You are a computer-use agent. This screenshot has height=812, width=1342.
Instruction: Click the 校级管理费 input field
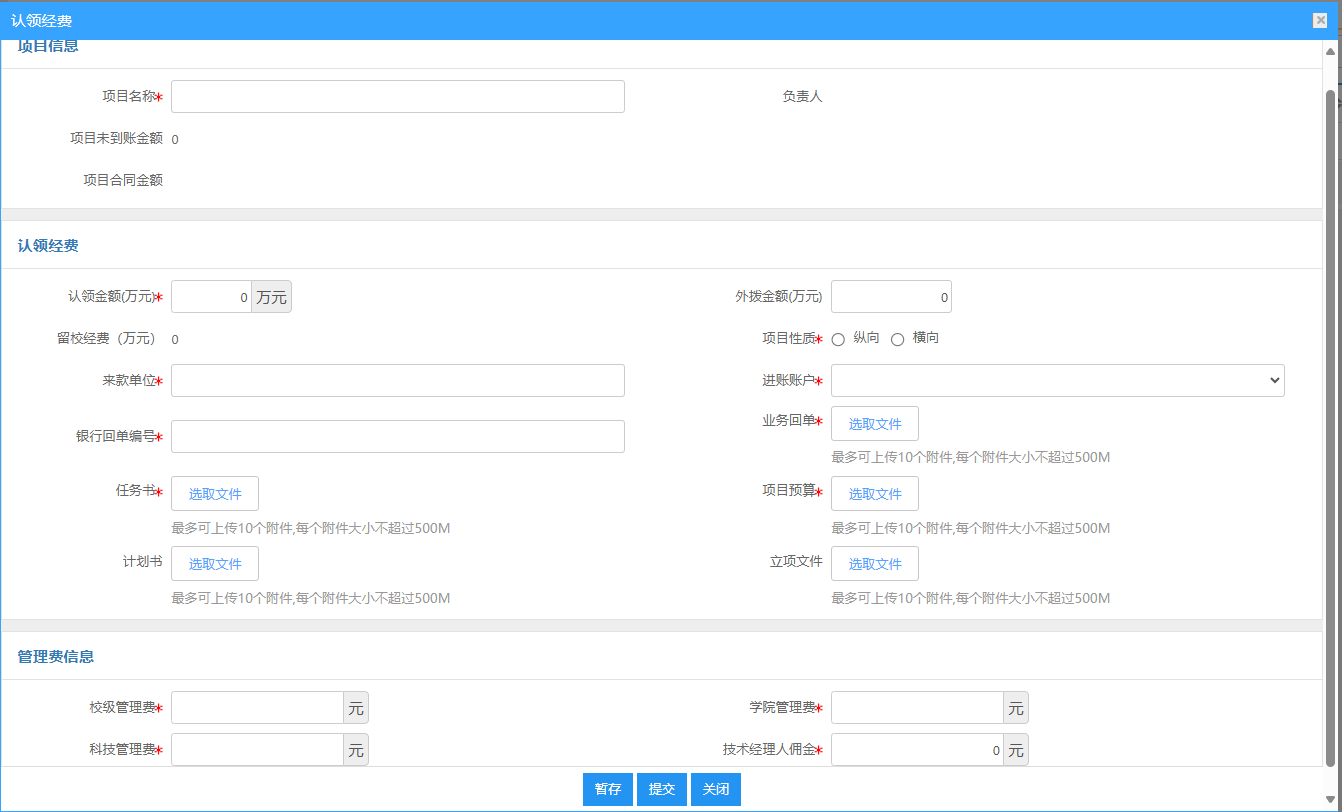click(x=257, y=708)
